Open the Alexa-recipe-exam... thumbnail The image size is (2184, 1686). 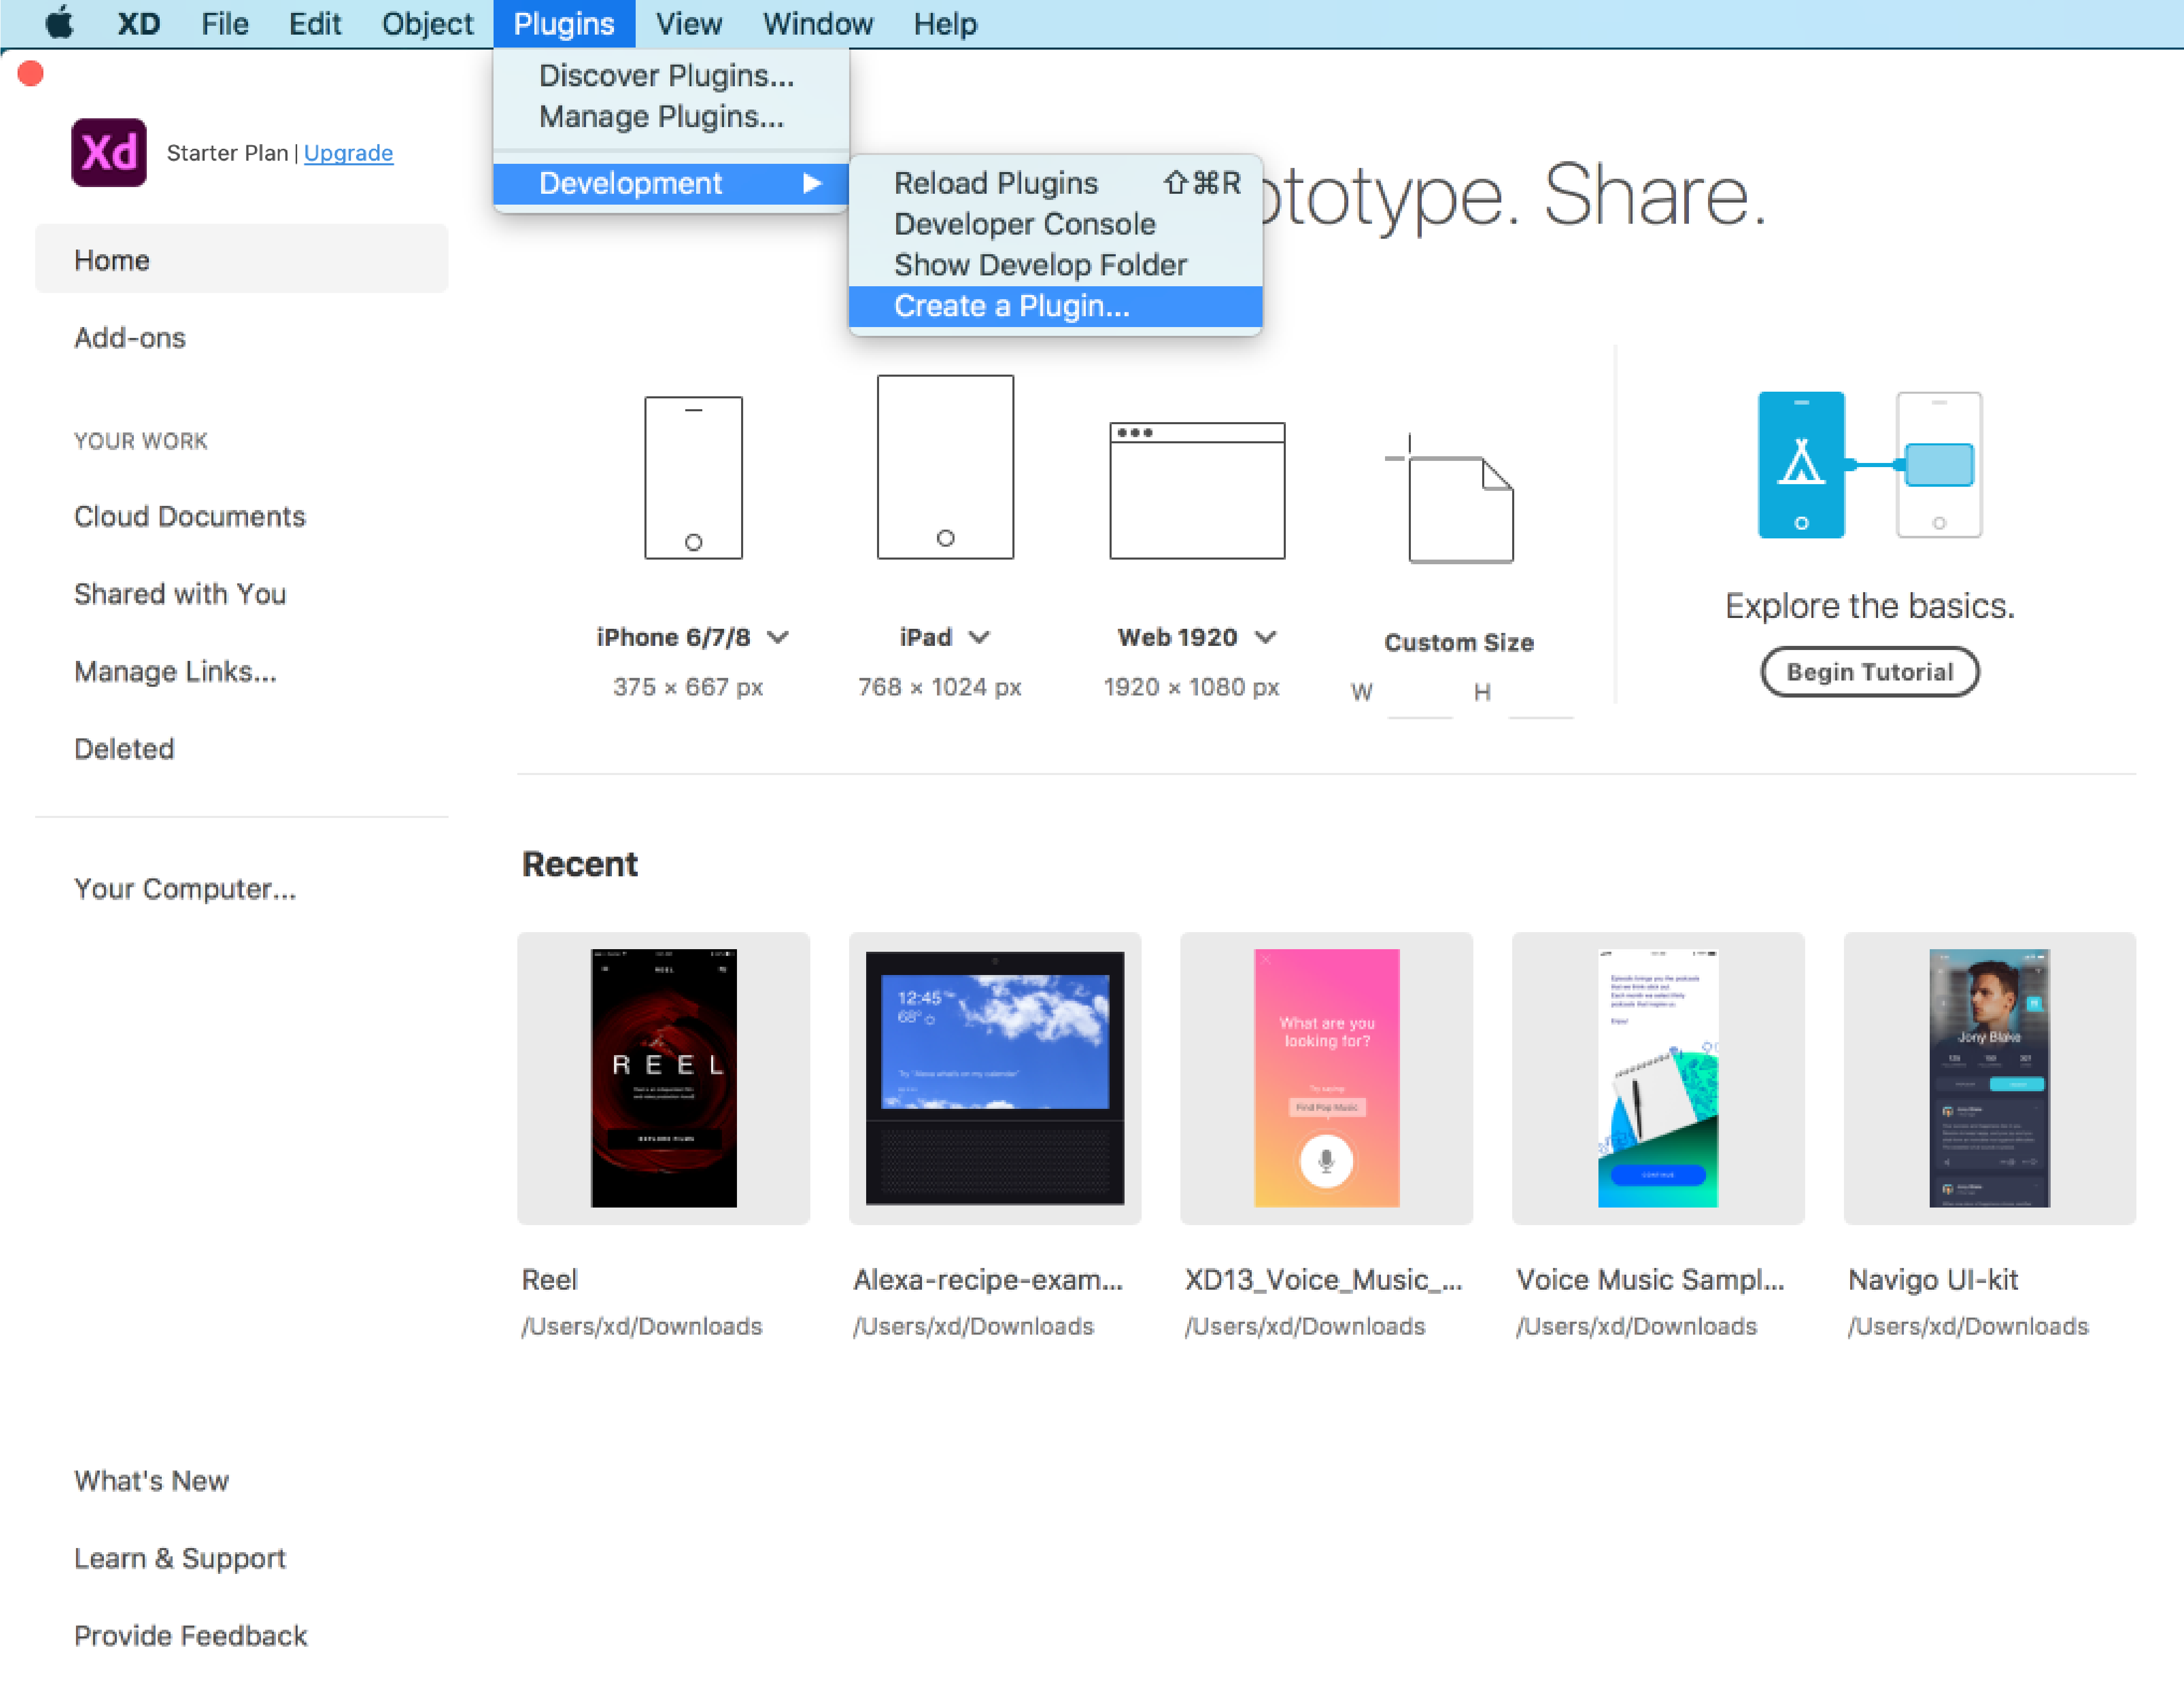995,1078
